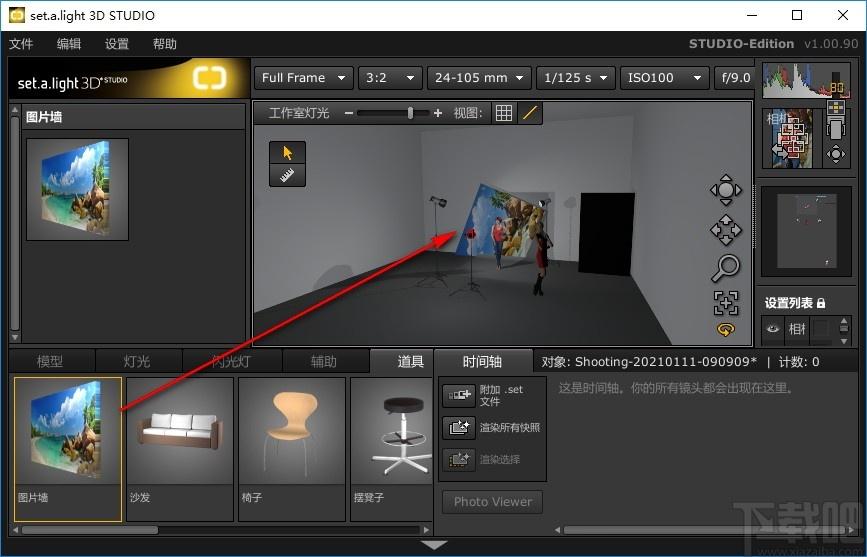Click the settings list up arrow
This screenshot has width=867, height=557.
click(844, 320)
